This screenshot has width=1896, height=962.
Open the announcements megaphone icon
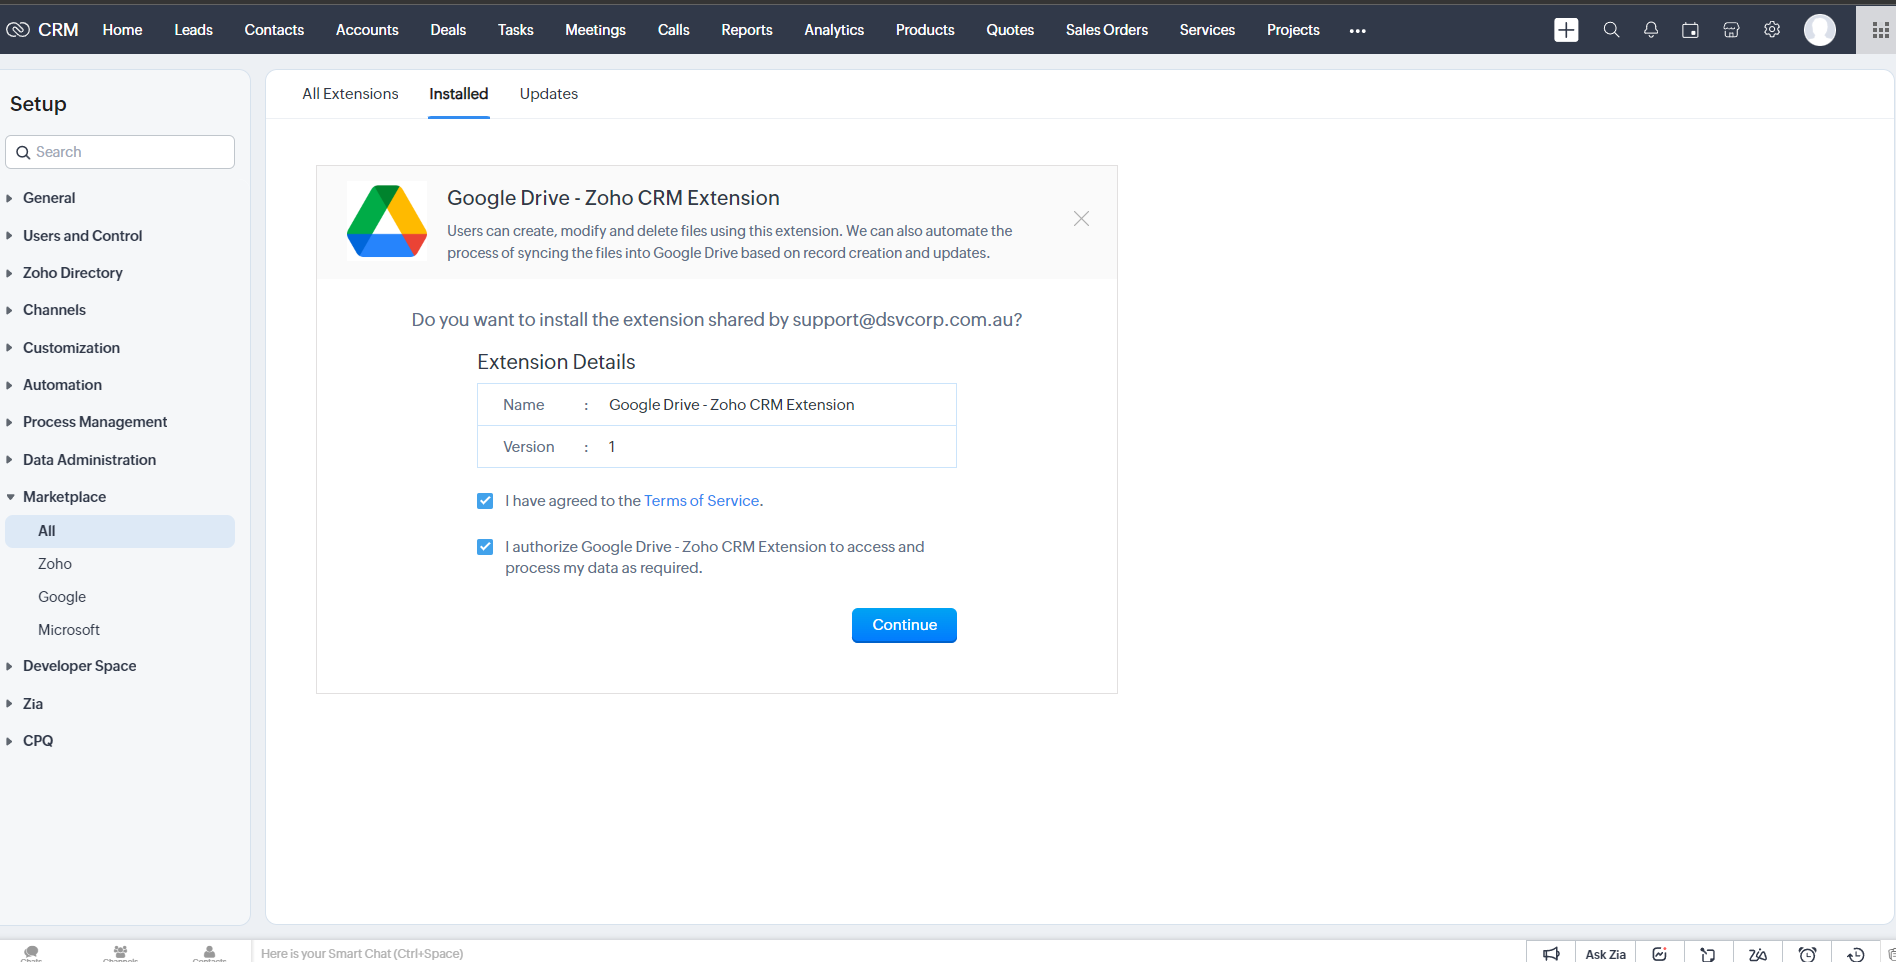(1551, 954)
